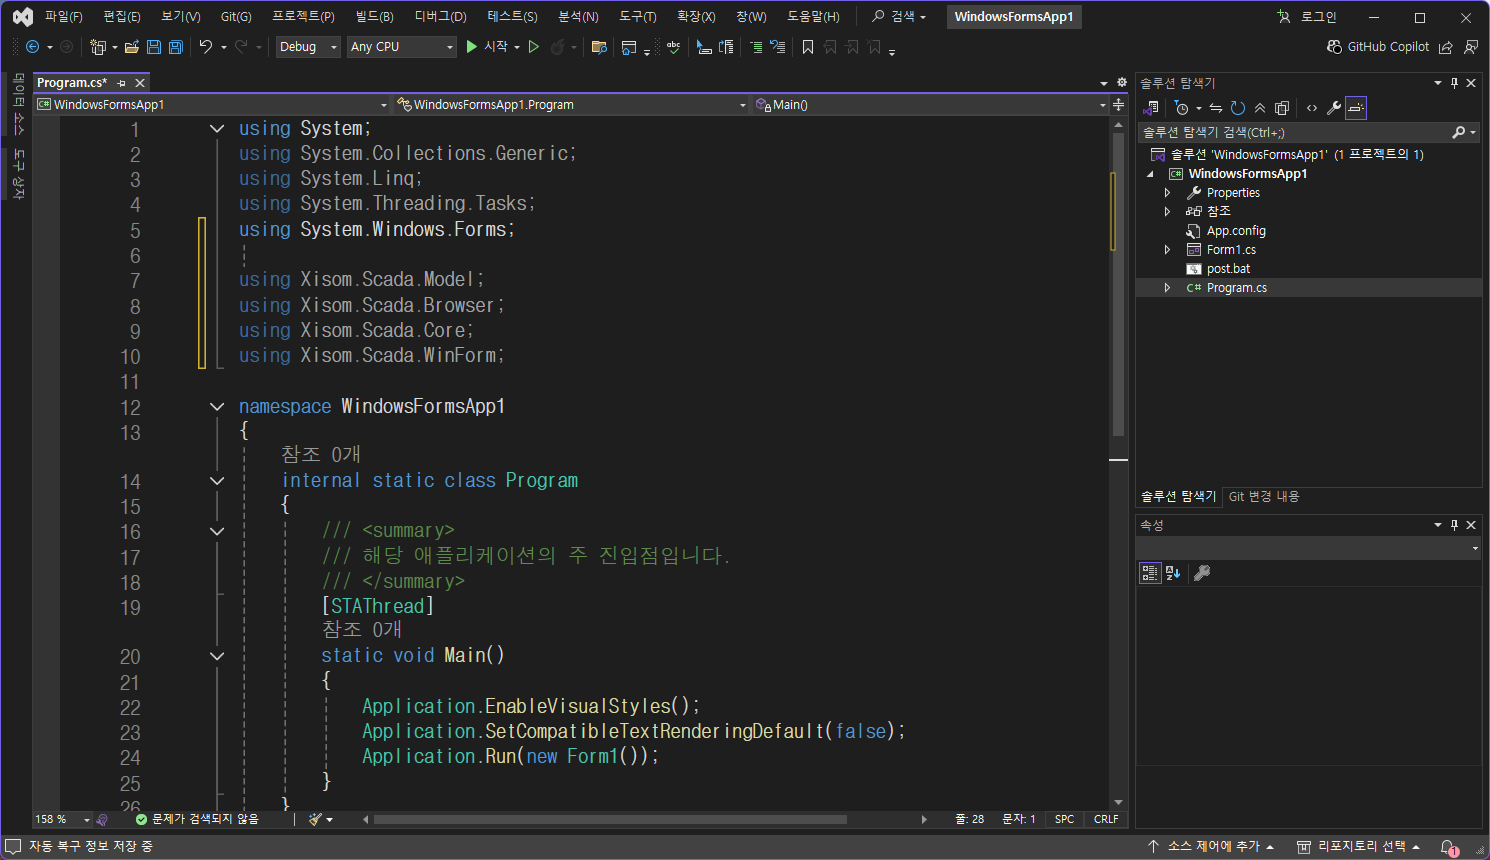Click GitHub Copilot button
This screenshot has height=860, width=1490.
(x=1377, y=47)
